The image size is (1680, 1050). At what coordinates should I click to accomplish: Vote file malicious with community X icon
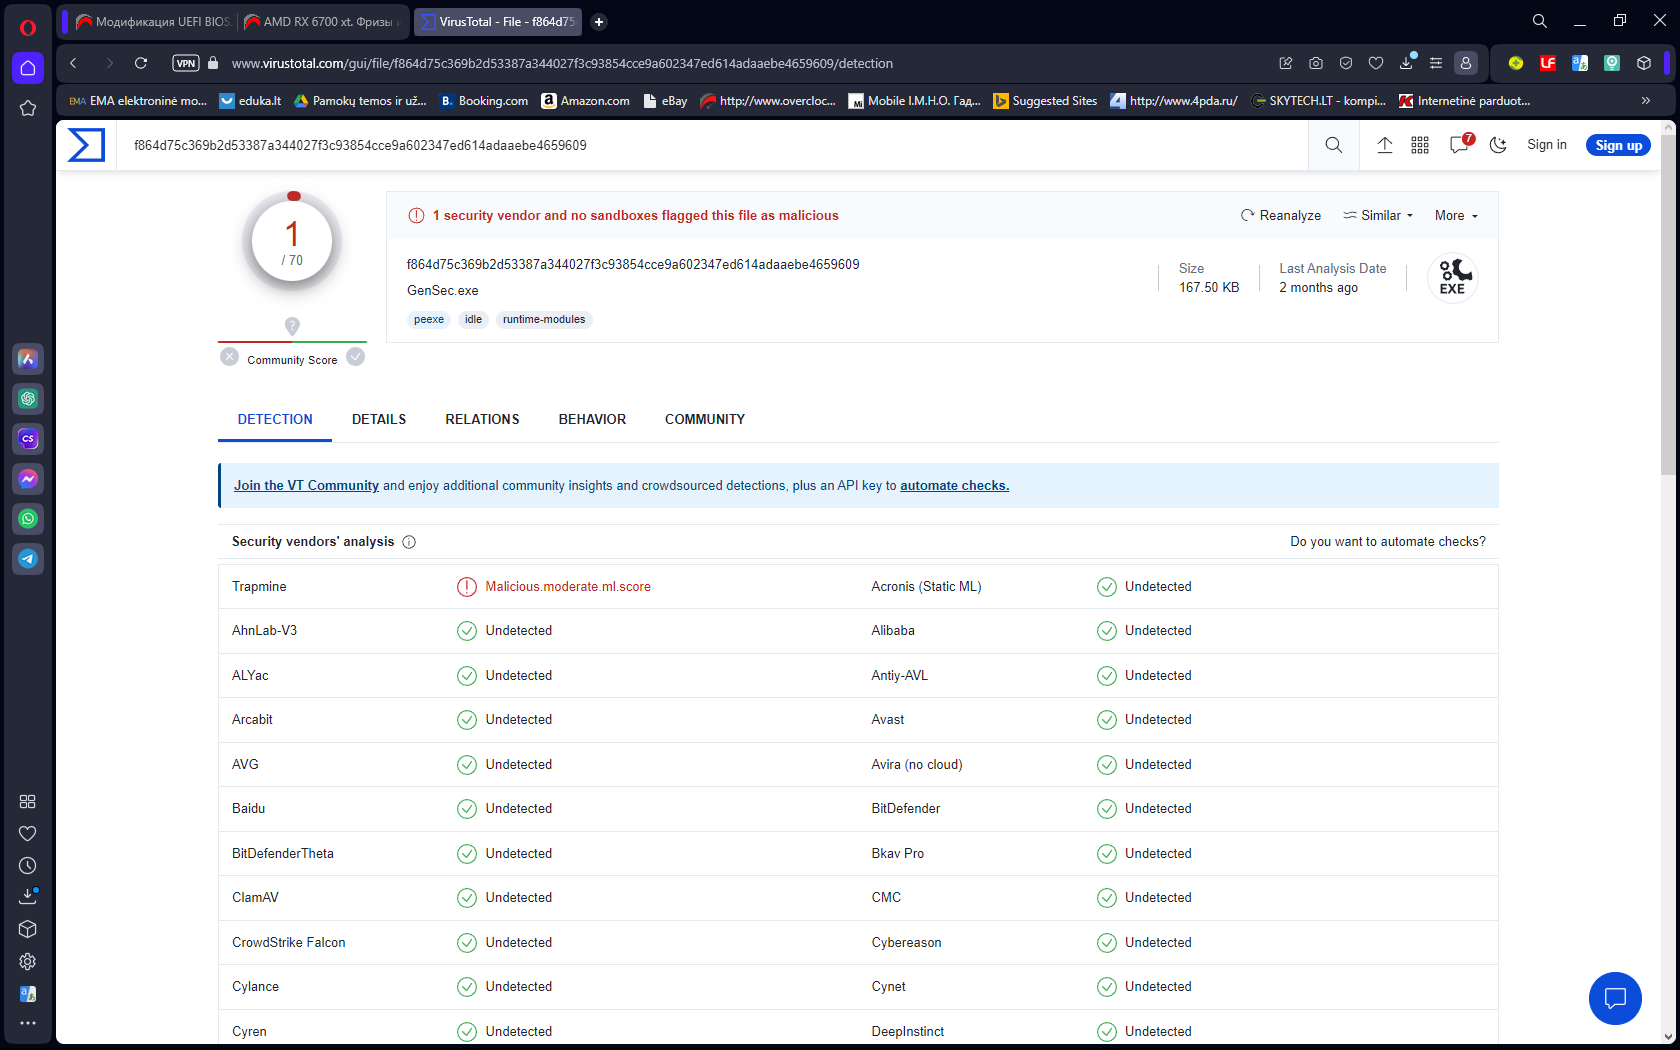pyautogui.click(x=230, y=357)
